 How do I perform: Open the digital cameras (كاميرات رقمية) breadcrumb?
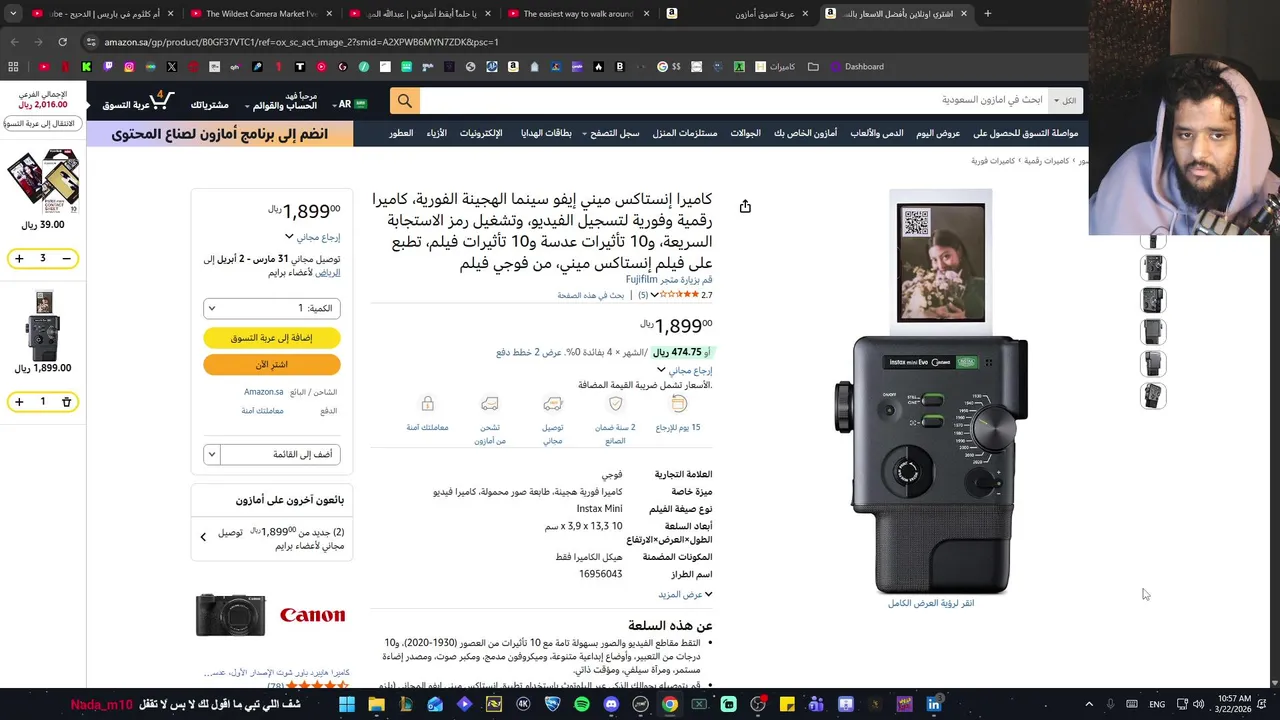pos(1046,161)
